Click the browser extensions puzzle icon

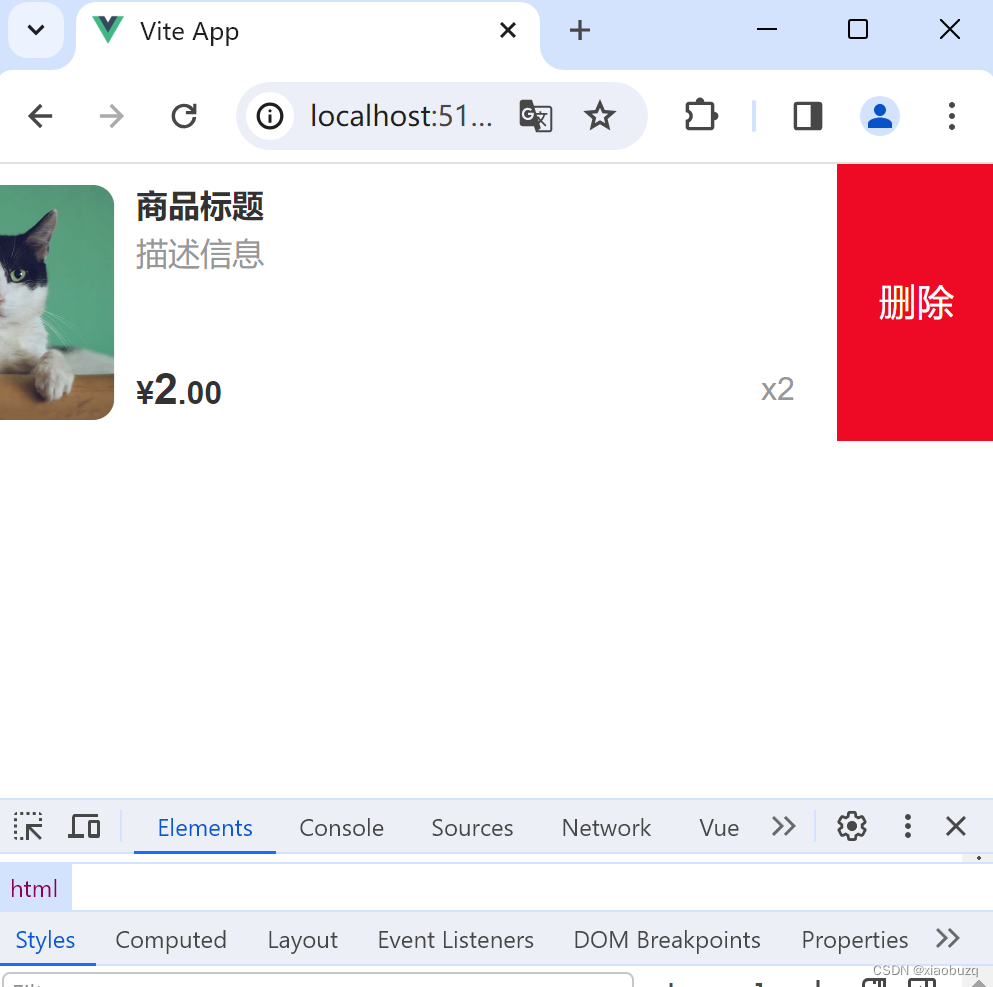tap(700, 116)
